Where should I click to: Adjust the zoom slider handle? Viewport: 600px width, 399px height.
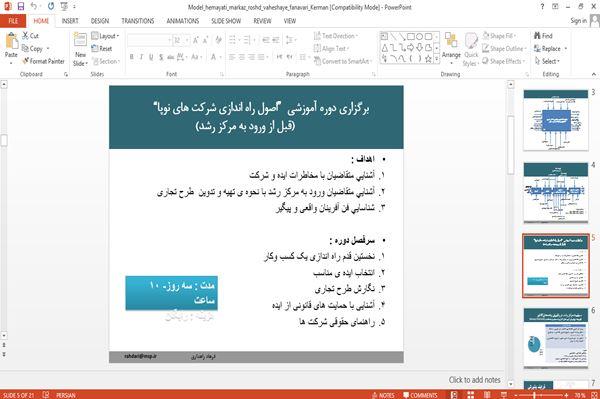(x=535, y=395)
